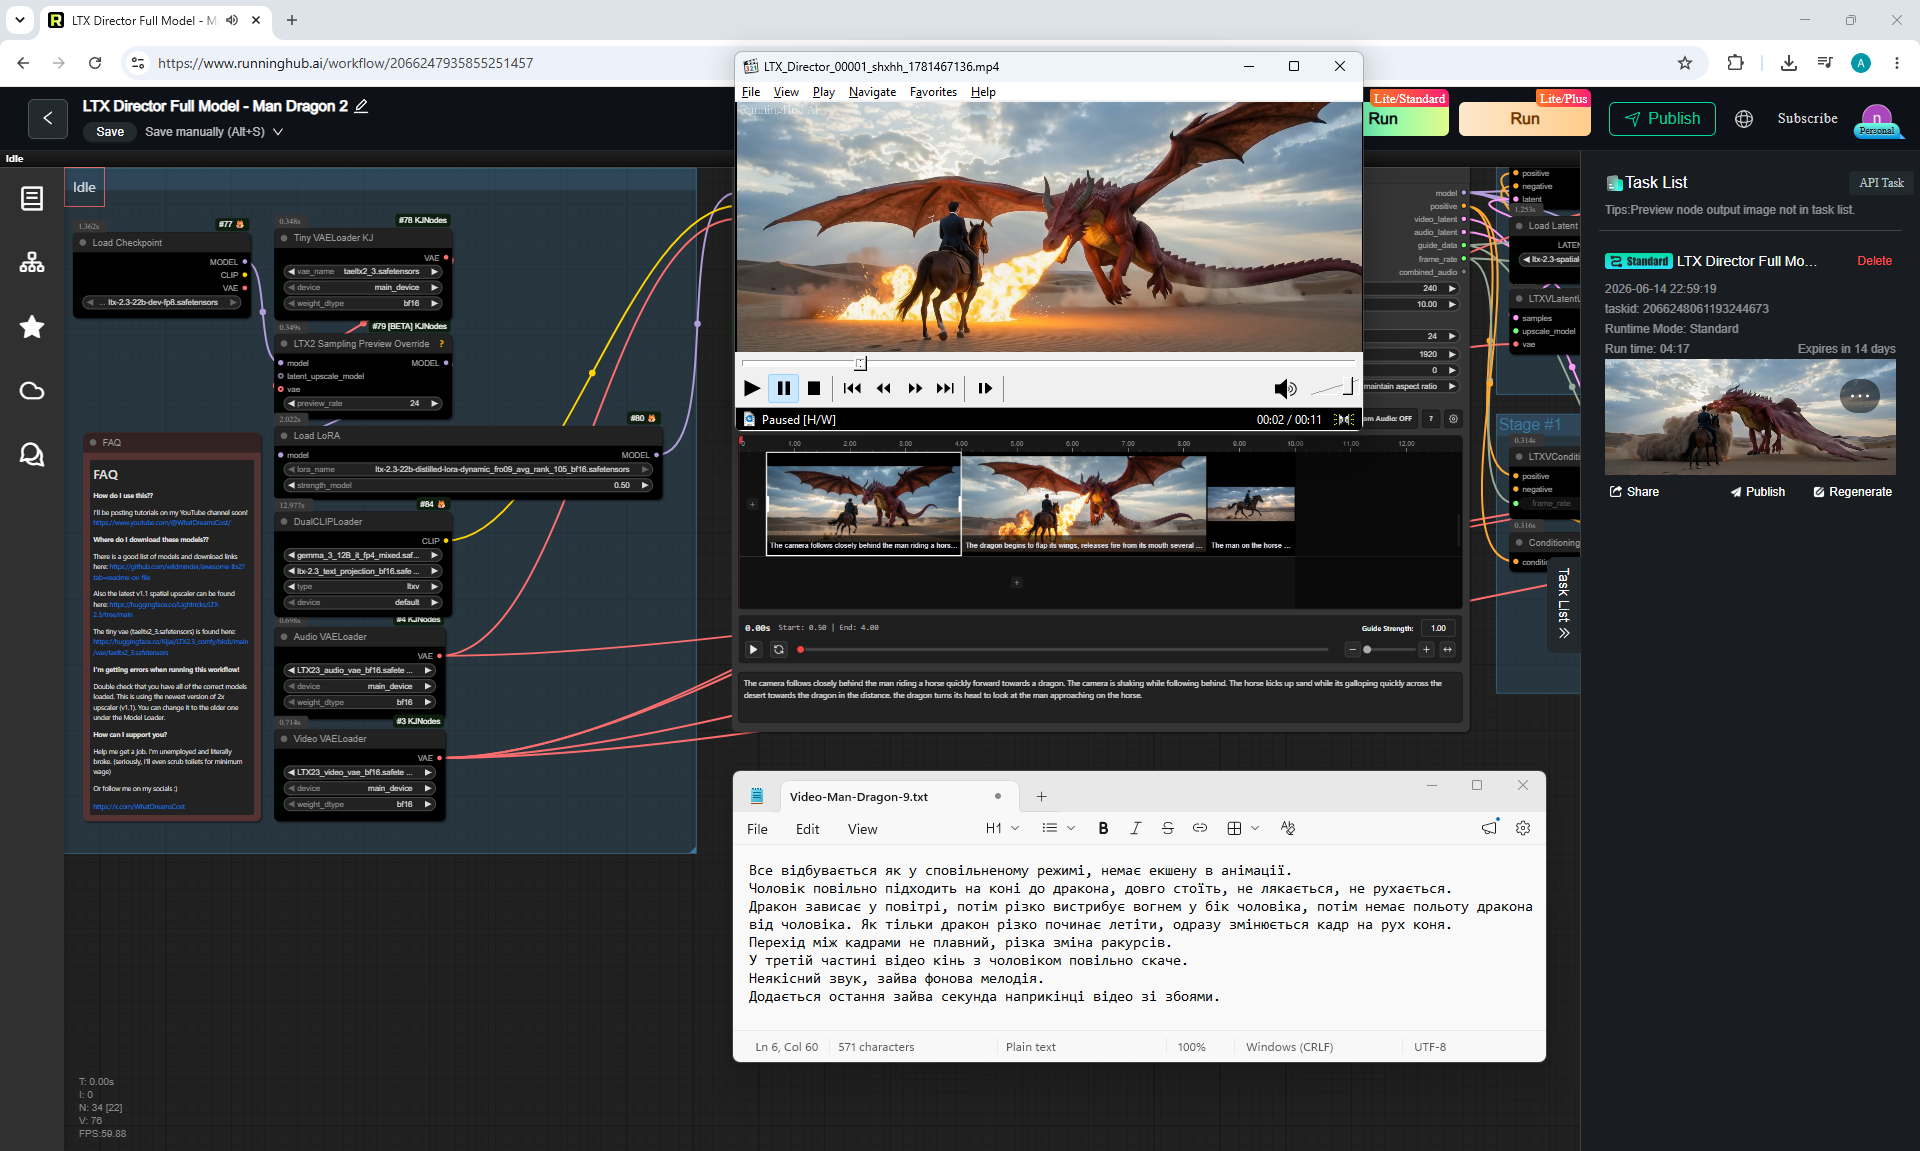Viewport: 1920px width, 1151px height.
Task: Open the Play menu of the media player
Action: (x=824, y=92)
